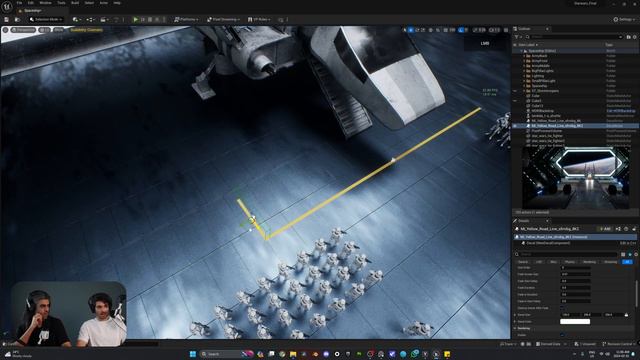Click the Type column header

pos(609,44)
